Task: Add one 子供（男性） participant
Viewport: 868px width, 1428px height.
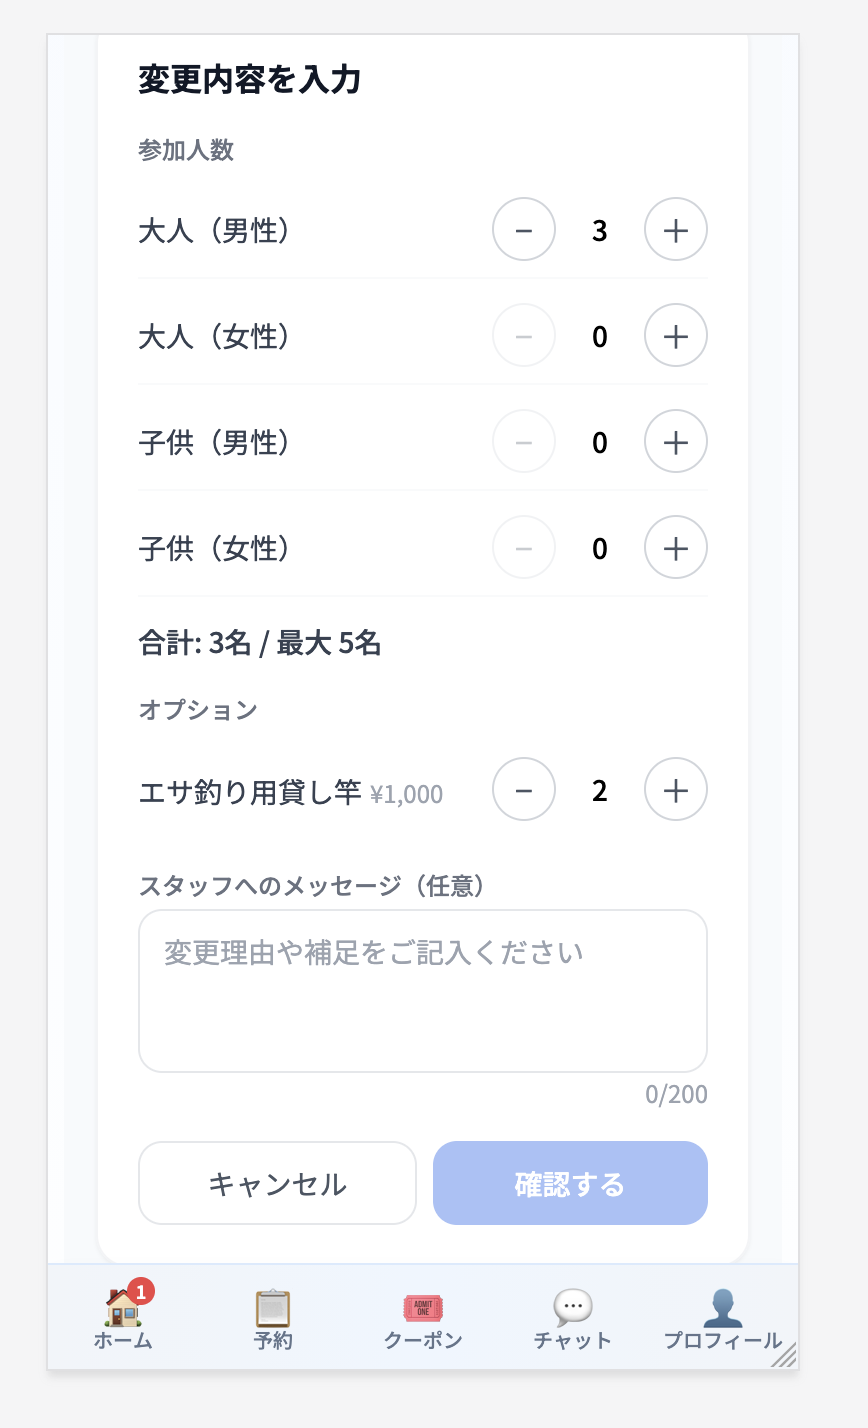Action: [x=676, y=442]
